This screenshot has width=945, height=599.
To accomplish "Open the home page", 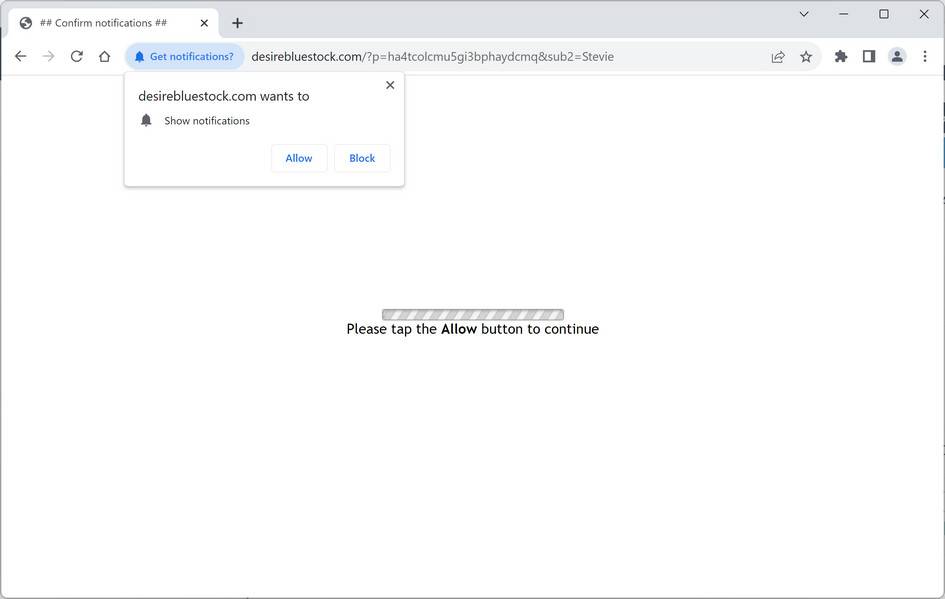I will click(x=104, y=56).
